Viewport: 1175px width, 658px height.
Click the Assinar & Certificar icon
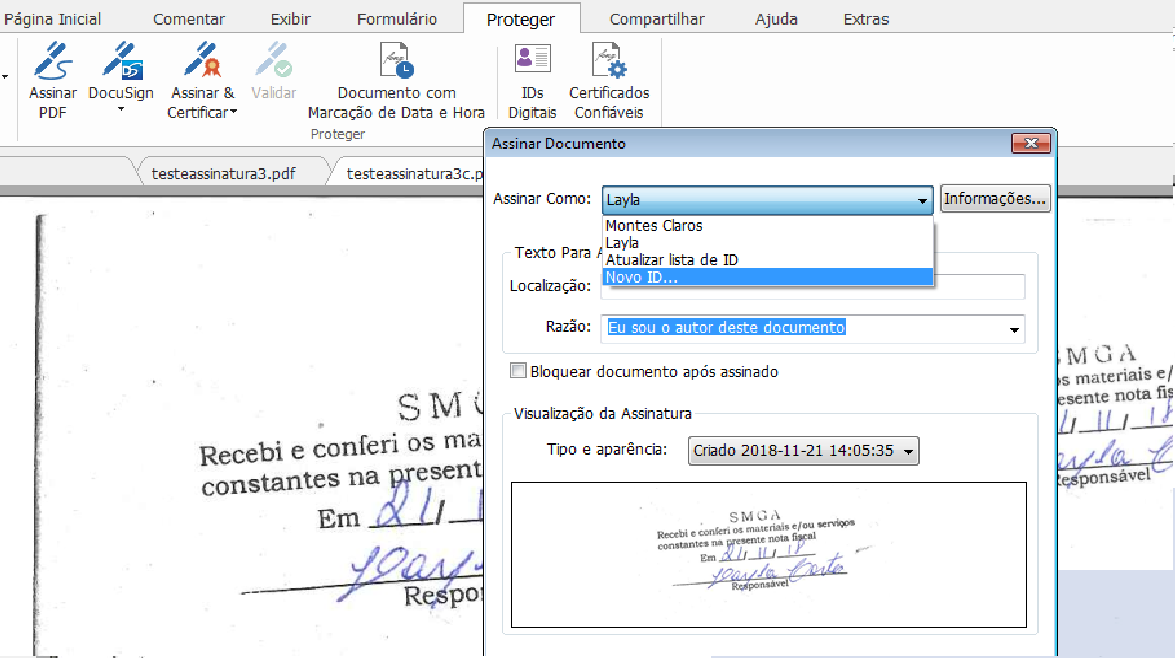point(201,68)
